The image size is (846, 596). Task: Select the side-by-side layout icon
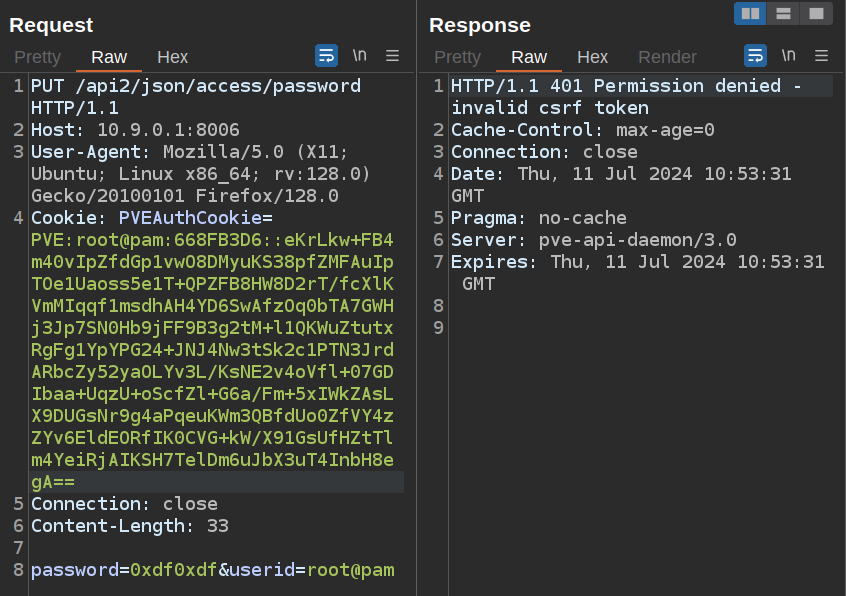point(750,13)
